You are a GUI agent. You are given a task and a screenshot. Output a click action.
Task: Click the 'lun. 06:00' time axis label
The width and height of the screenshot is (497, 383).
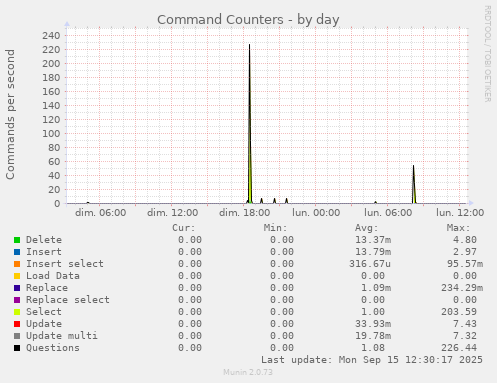[x=388, y=213]
